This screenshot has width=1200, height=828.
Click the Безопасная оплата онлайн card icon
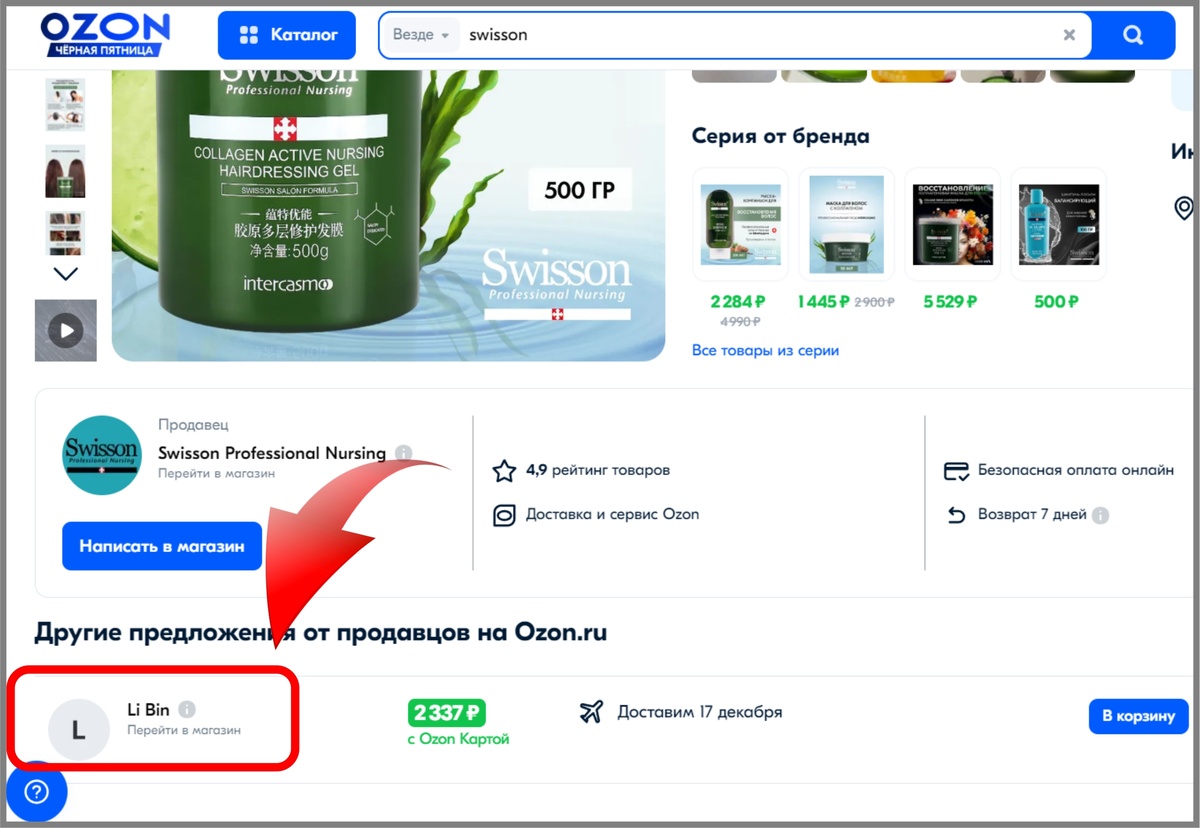(x=957, y=470)
